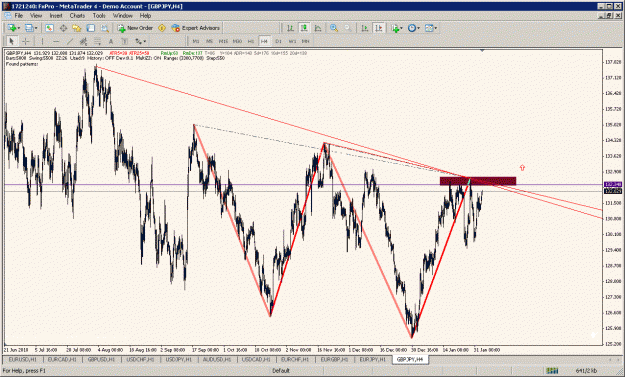Expand the New Chart dropdown arrow

(18, 28)
